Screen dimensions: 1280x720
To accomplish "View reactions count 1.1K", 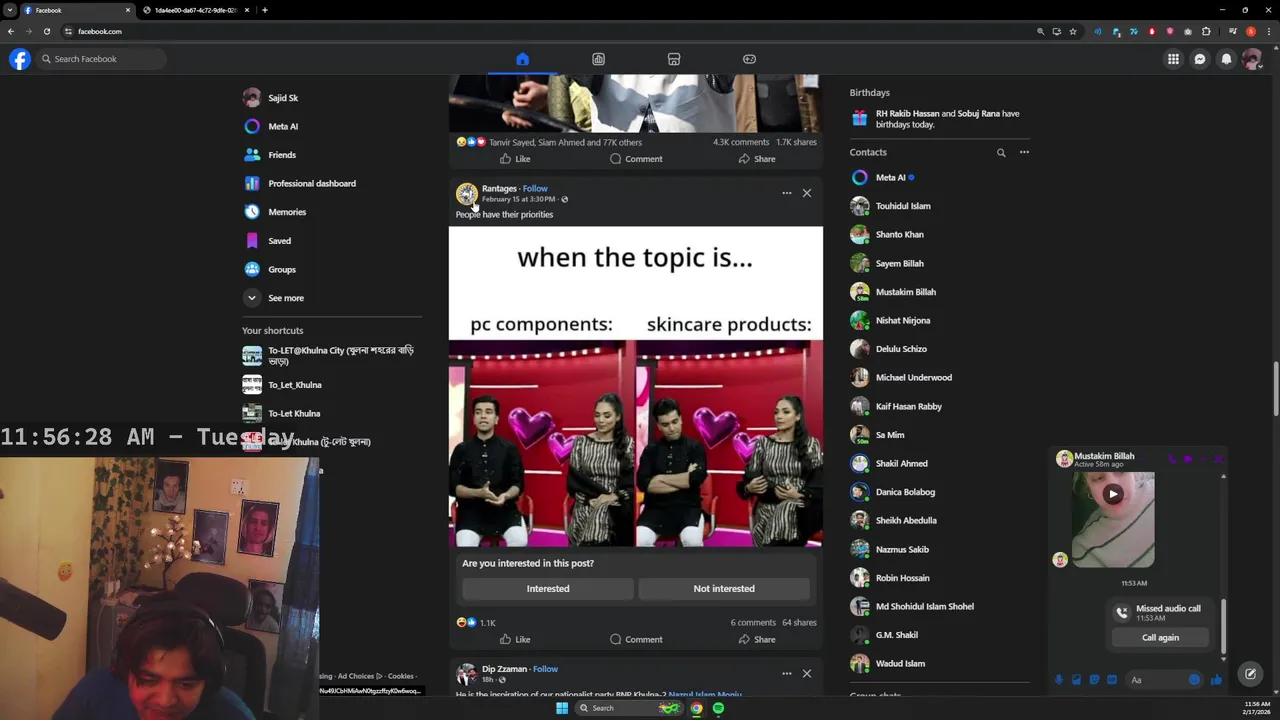I will coord(487,623).
